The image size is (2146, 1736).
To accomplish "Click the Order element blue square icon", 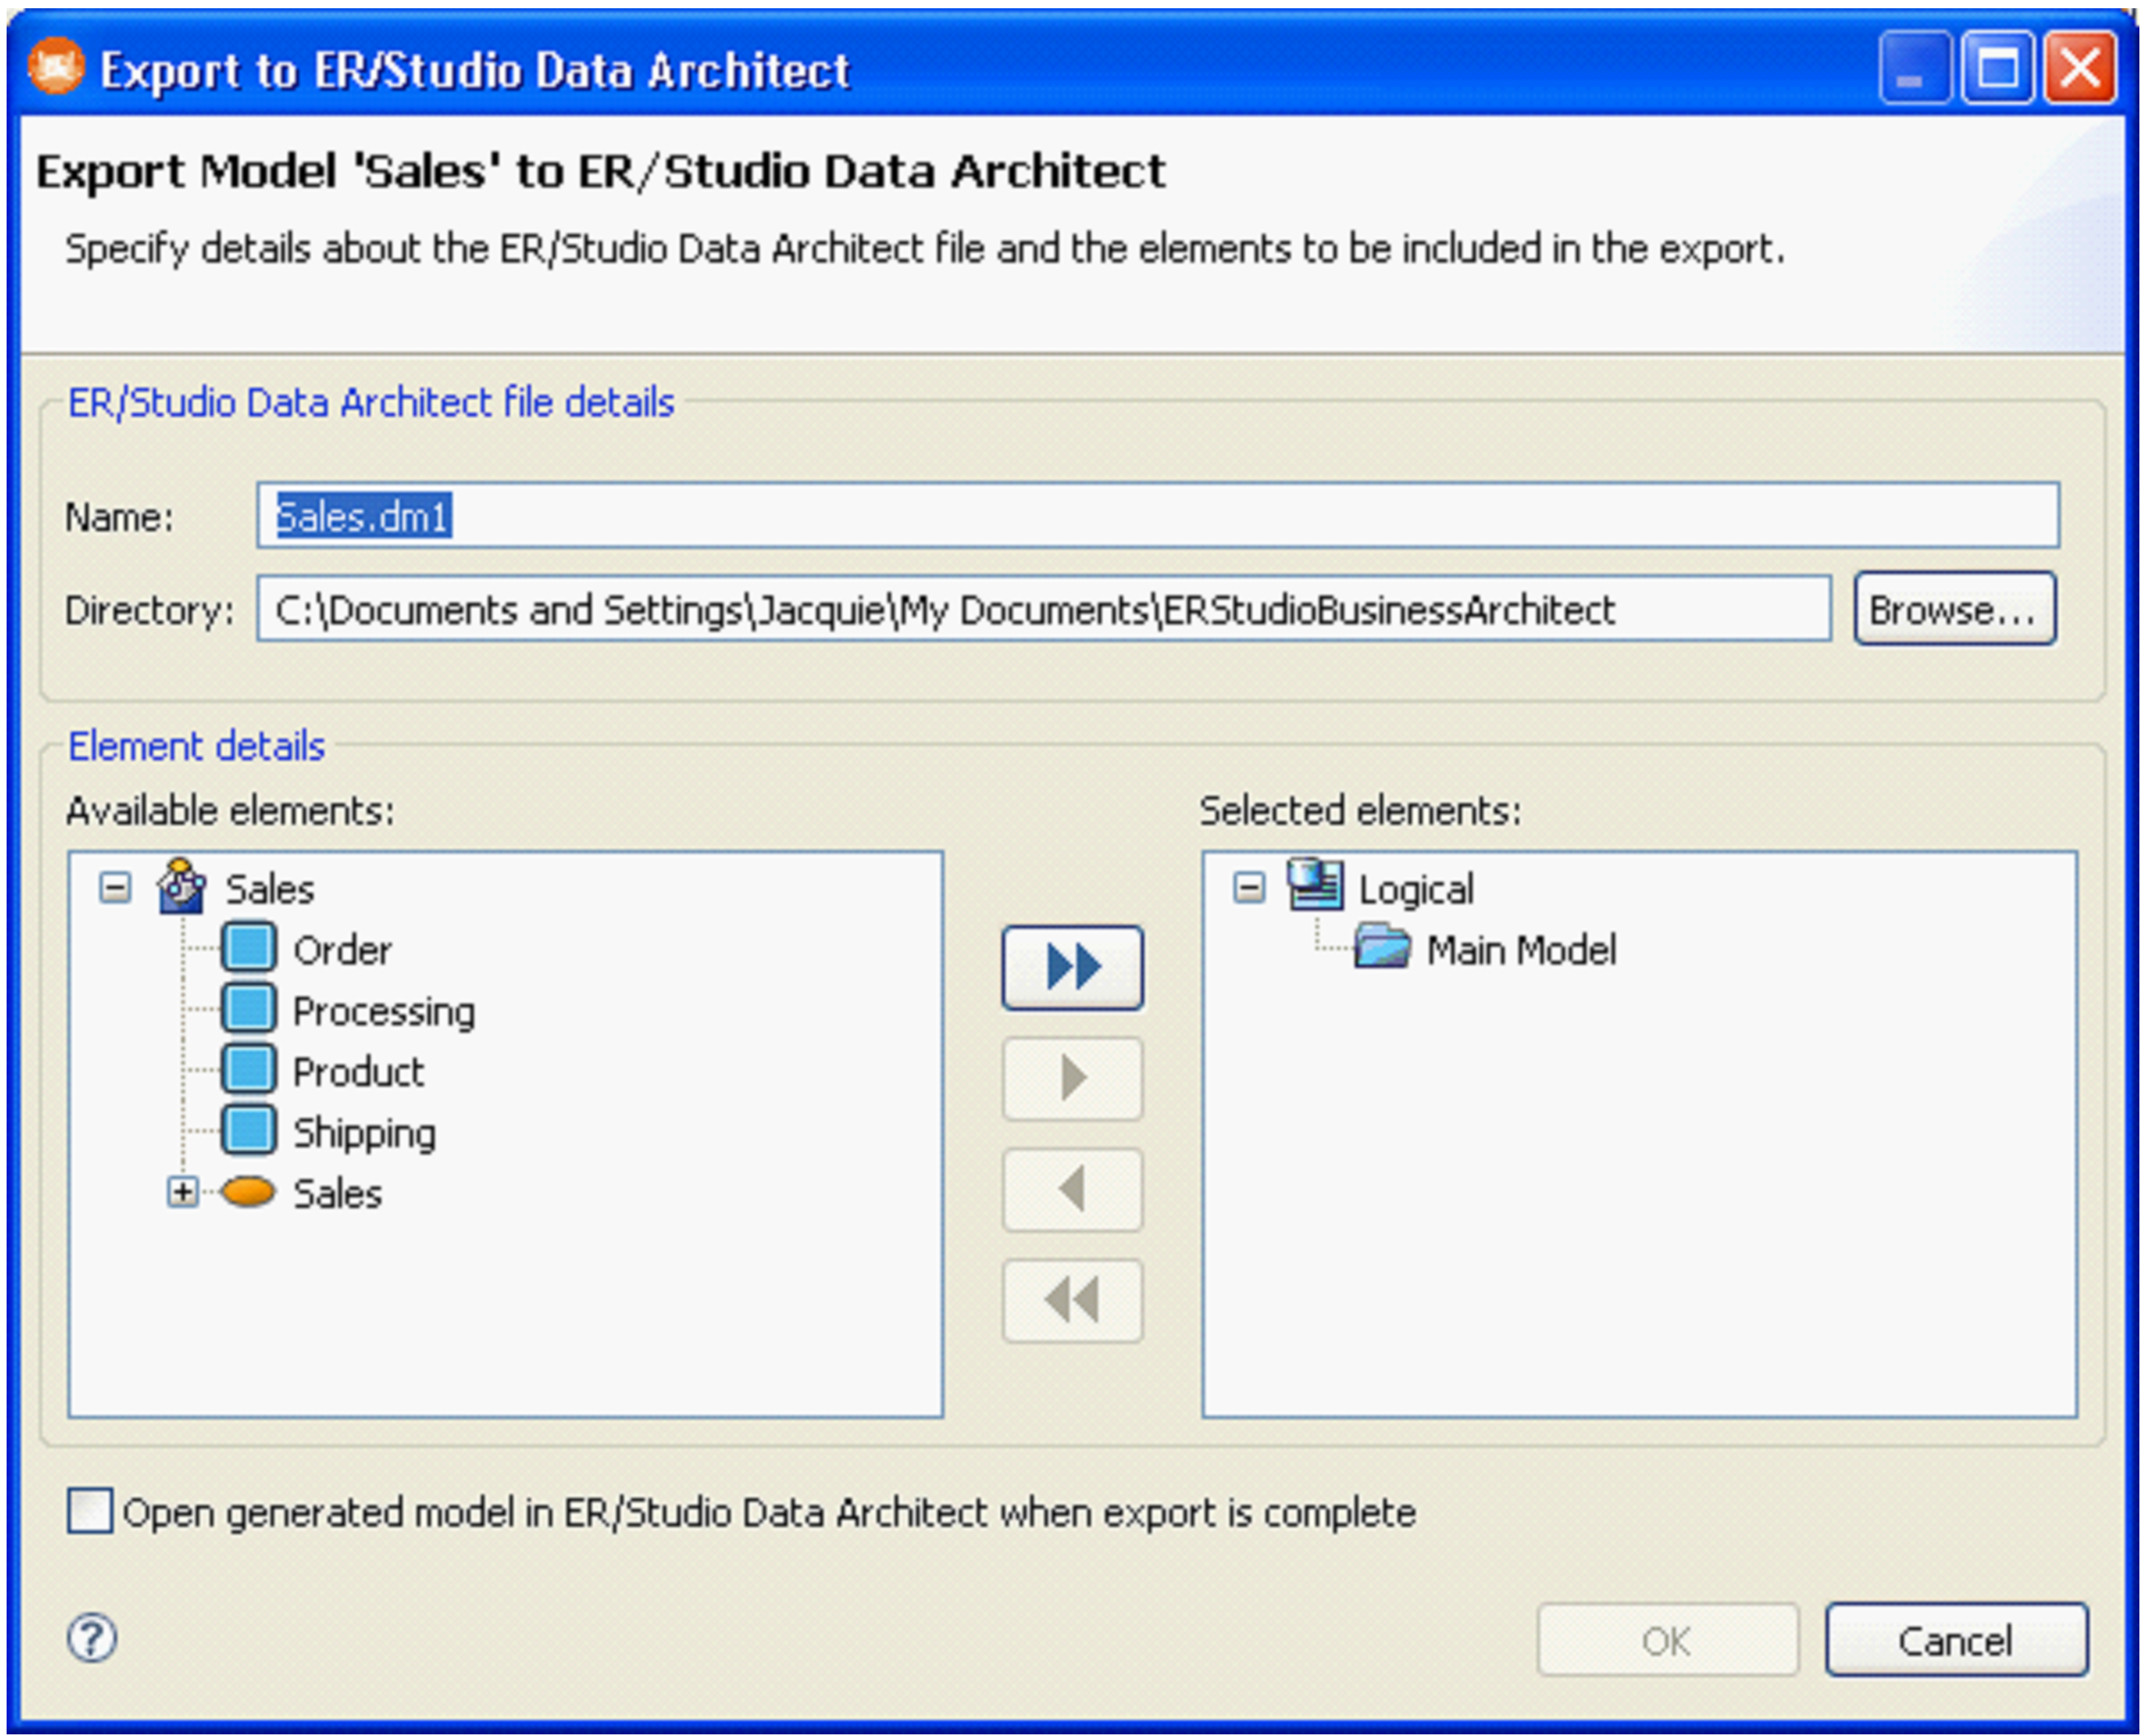I will pyautogui.click(x=248, y=947).
